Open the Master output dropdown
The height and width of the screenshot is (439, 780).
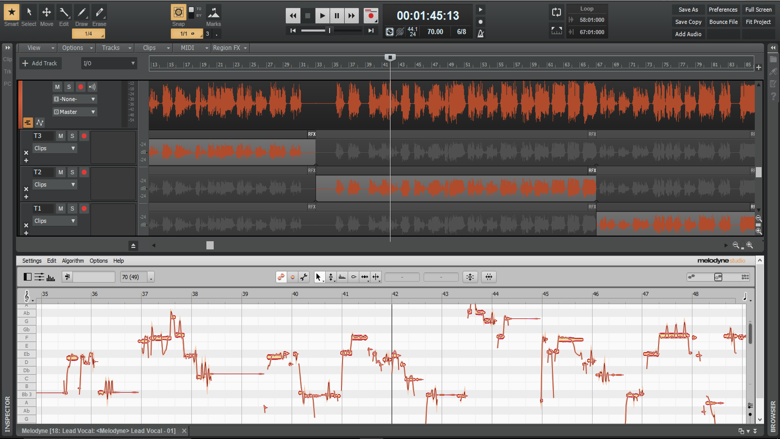coord(75,111)
